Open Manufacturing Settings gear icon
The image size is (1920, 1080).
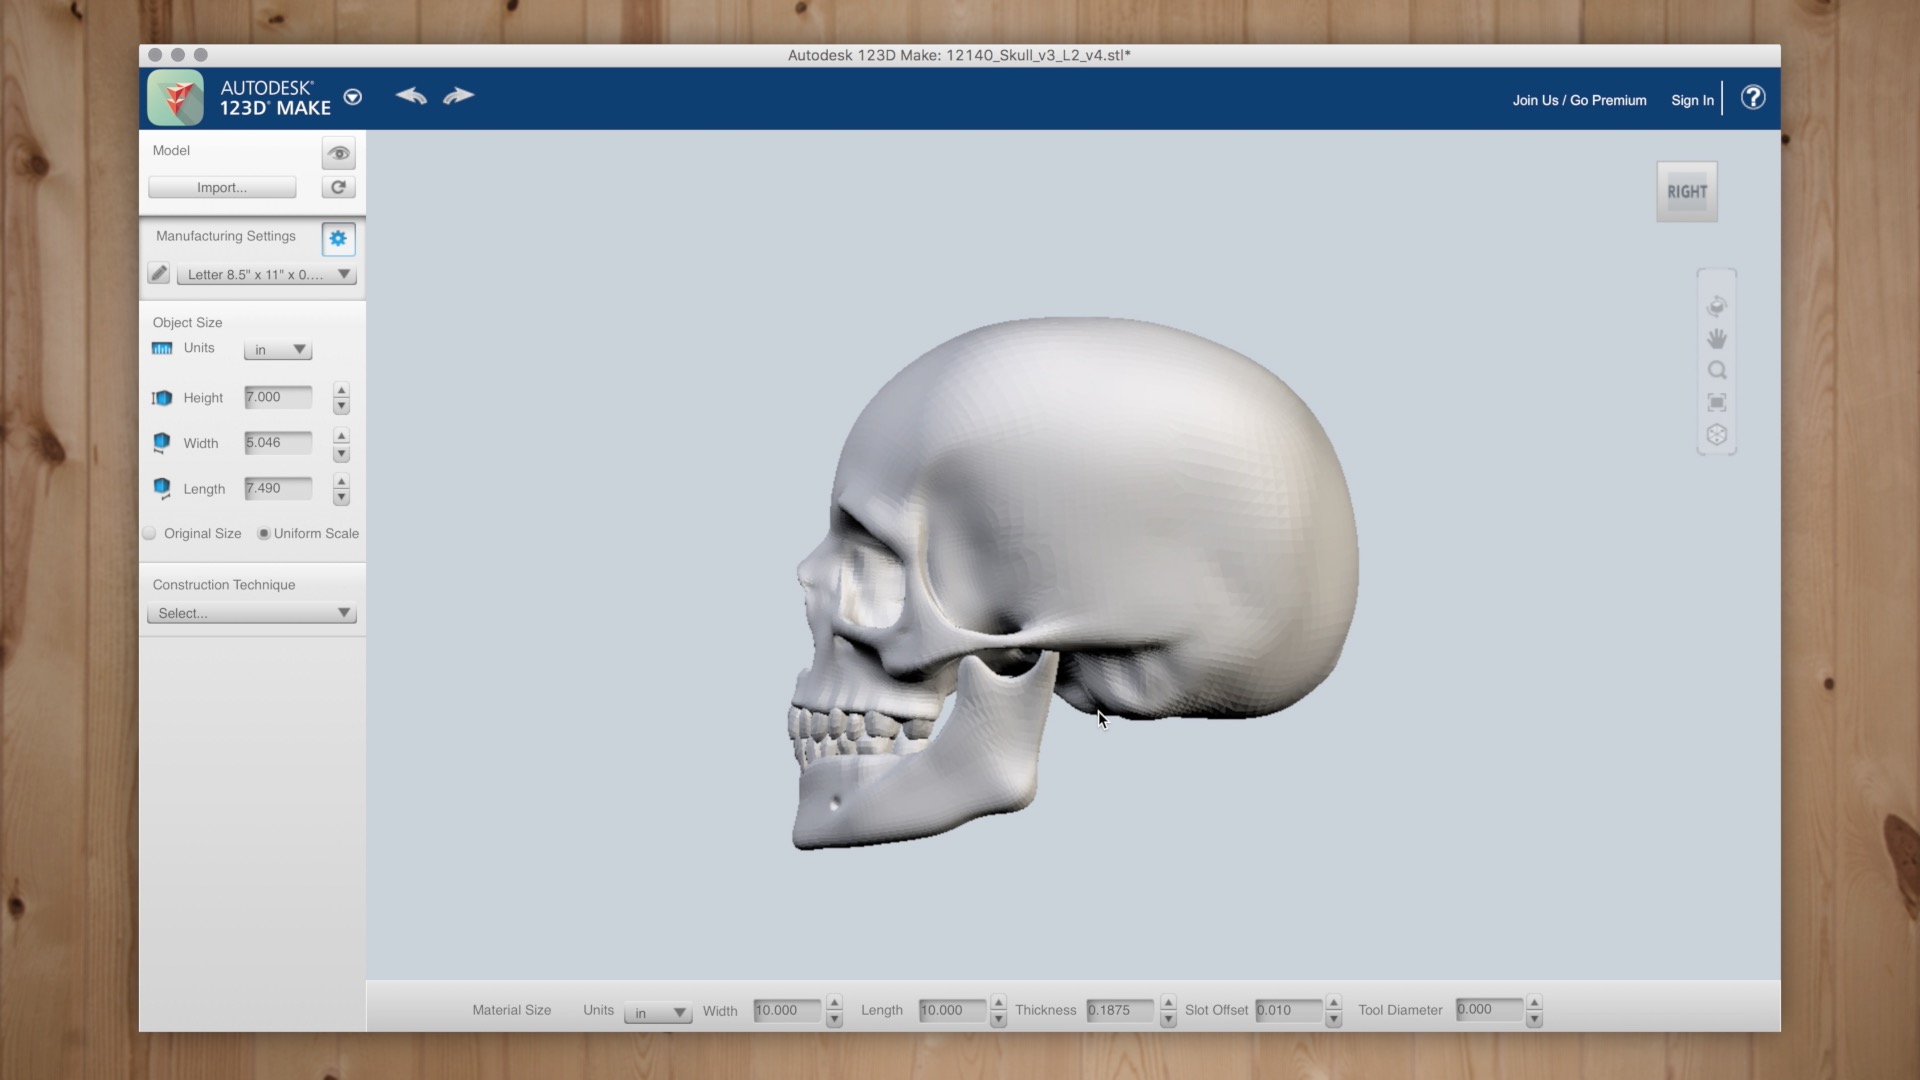(x=338, y=238)
